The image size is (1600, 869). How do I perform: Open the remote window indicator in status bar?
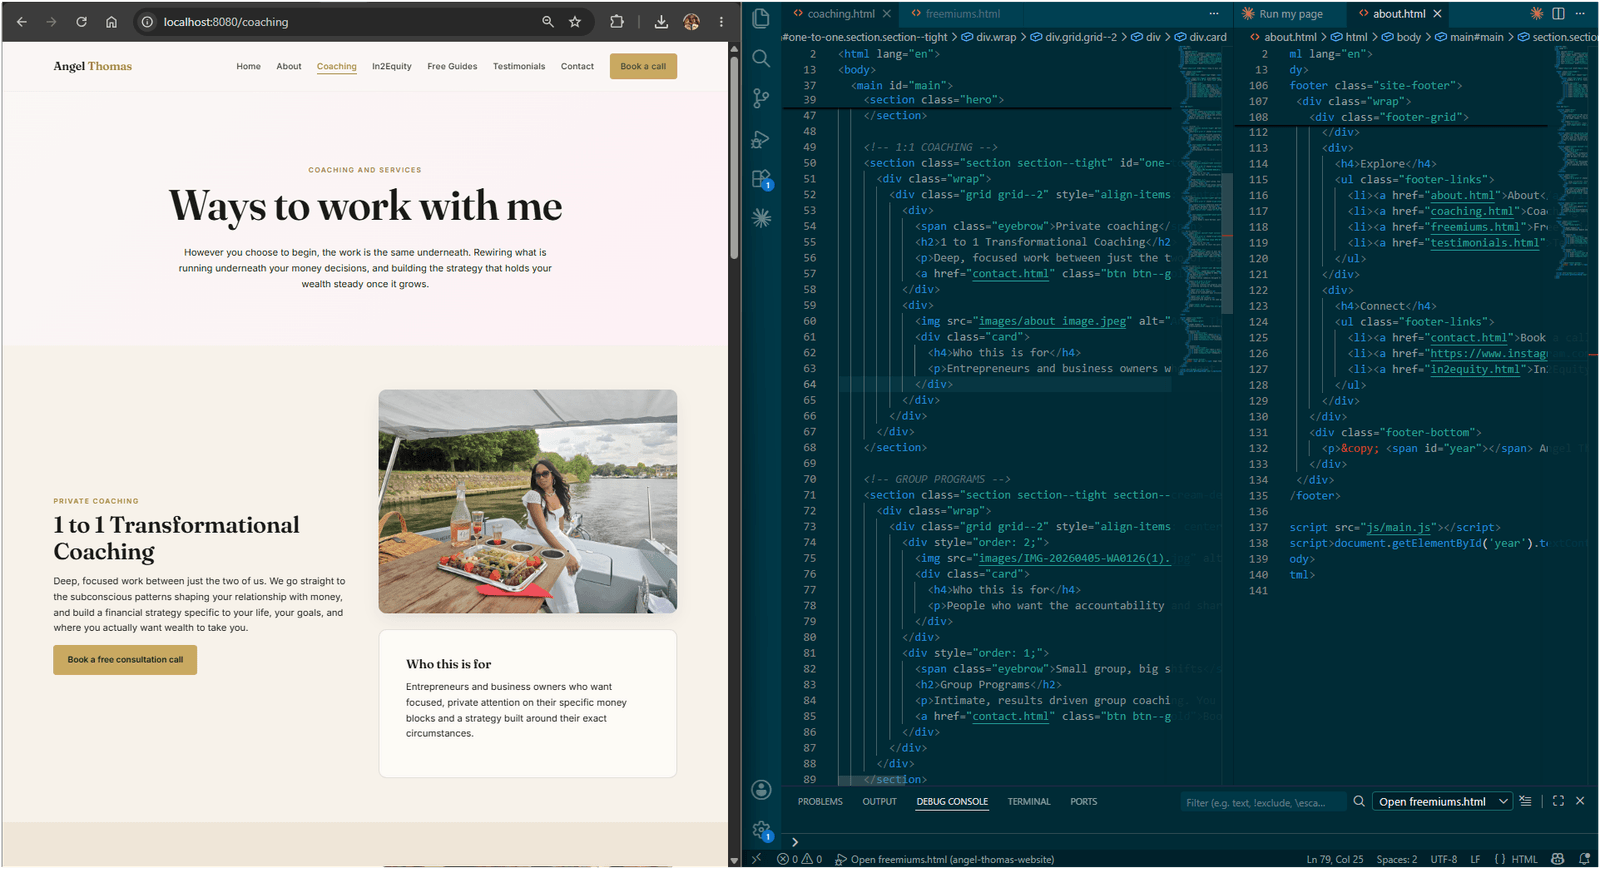[x=756, y=859]
